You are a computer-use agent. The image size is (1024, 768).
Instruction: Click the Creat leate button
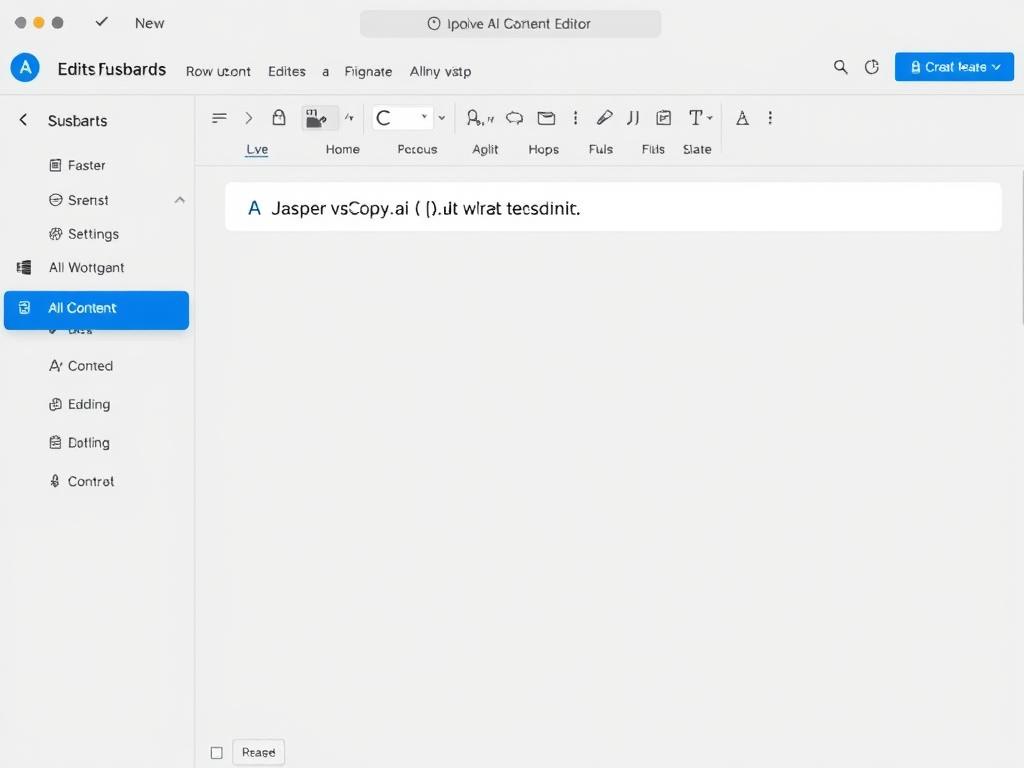[x=953, y=66]
